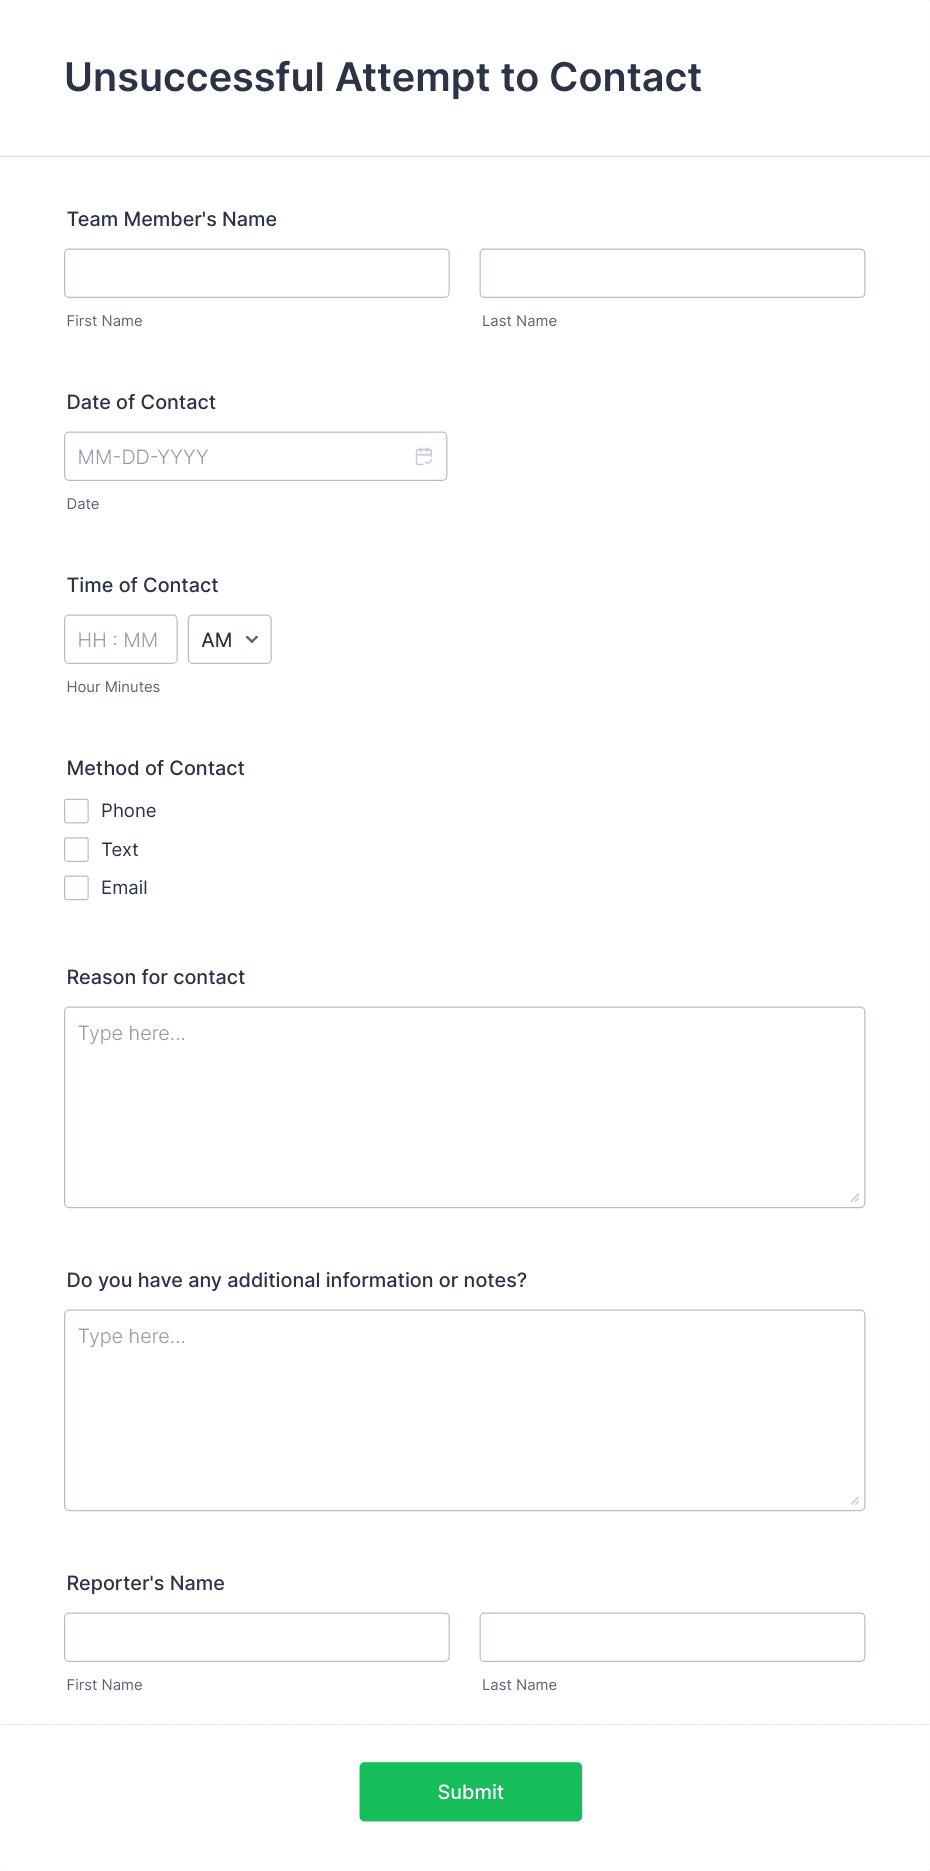Click the additional information notes text area
The height and width of the screenshot is (1871, 930).
tap(464, 1405)
